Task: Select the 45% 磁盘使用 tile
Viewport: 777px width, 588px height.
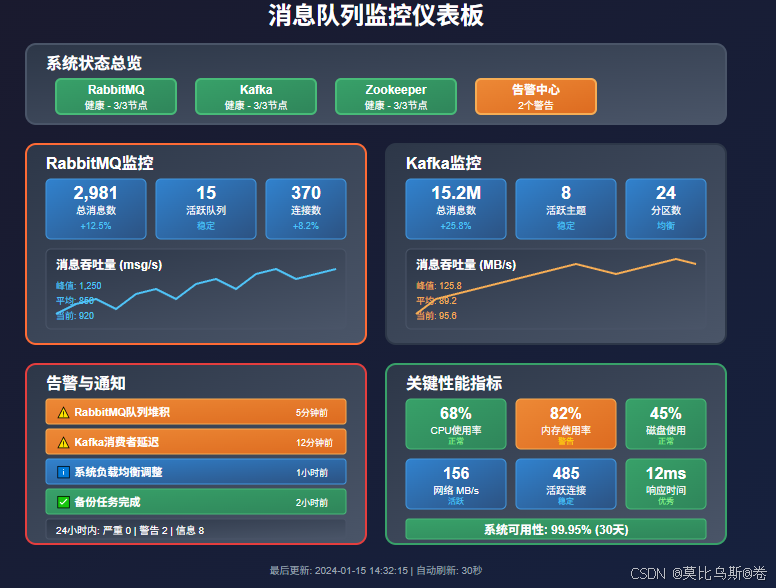Action: 666,425
